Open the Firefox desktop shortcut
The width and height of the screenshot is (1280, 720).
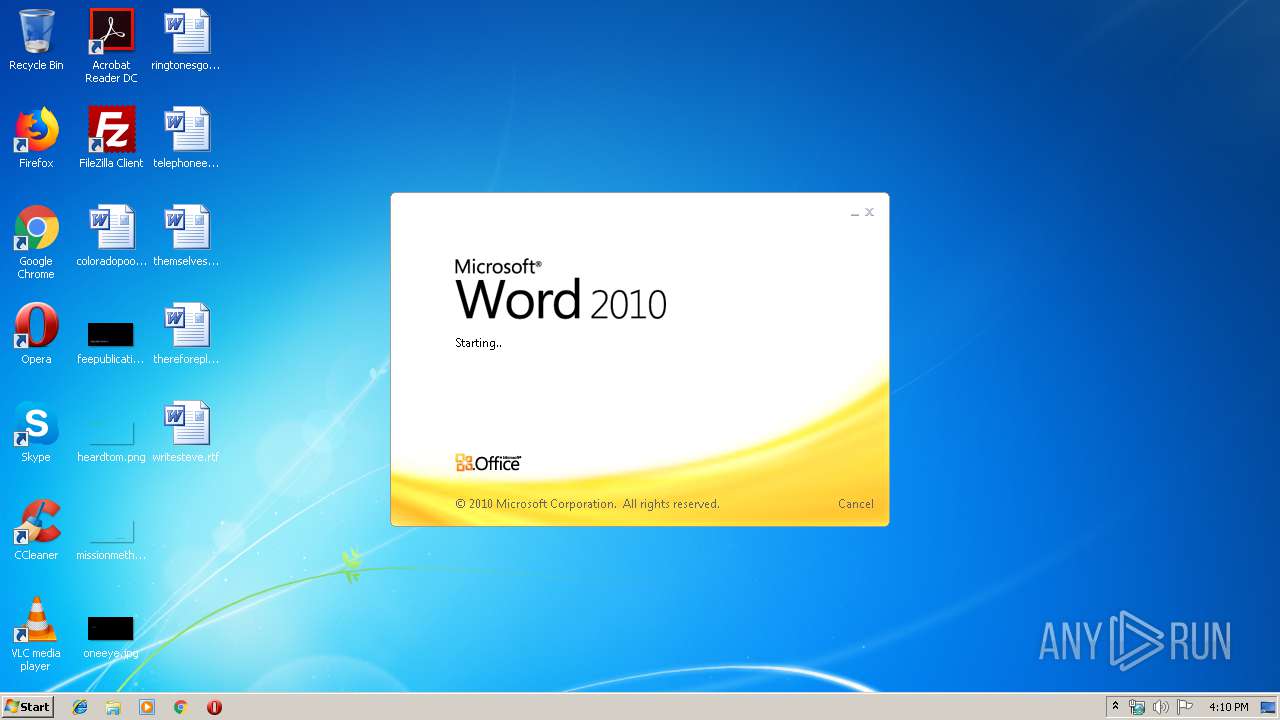tap(36, 138)
